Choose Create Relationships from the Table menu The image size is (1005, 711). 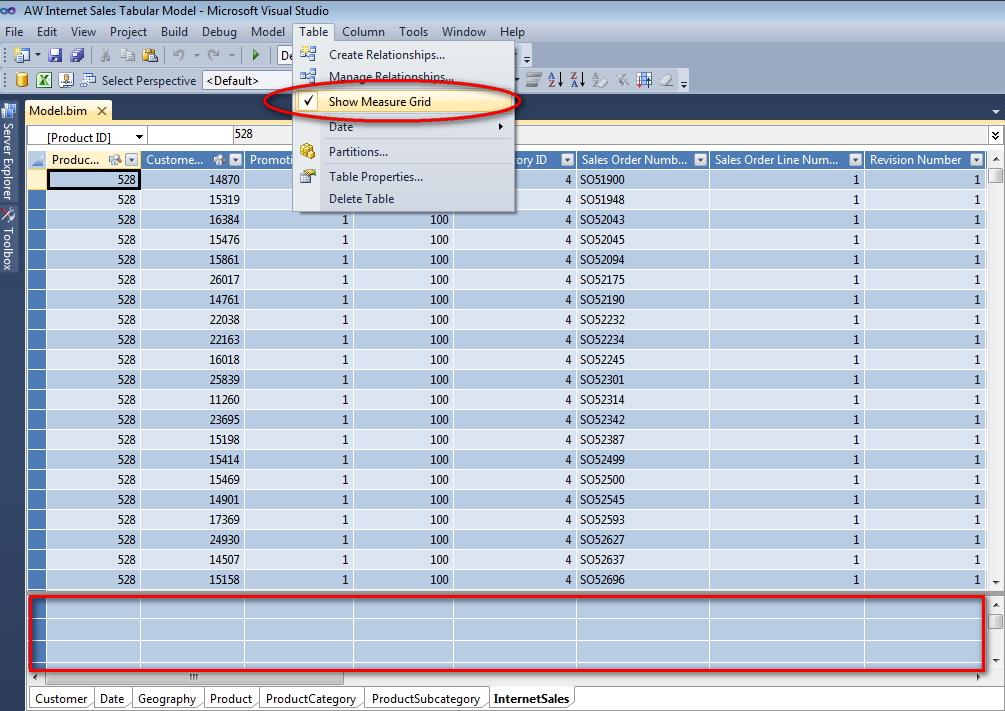[x=405, y=54]
